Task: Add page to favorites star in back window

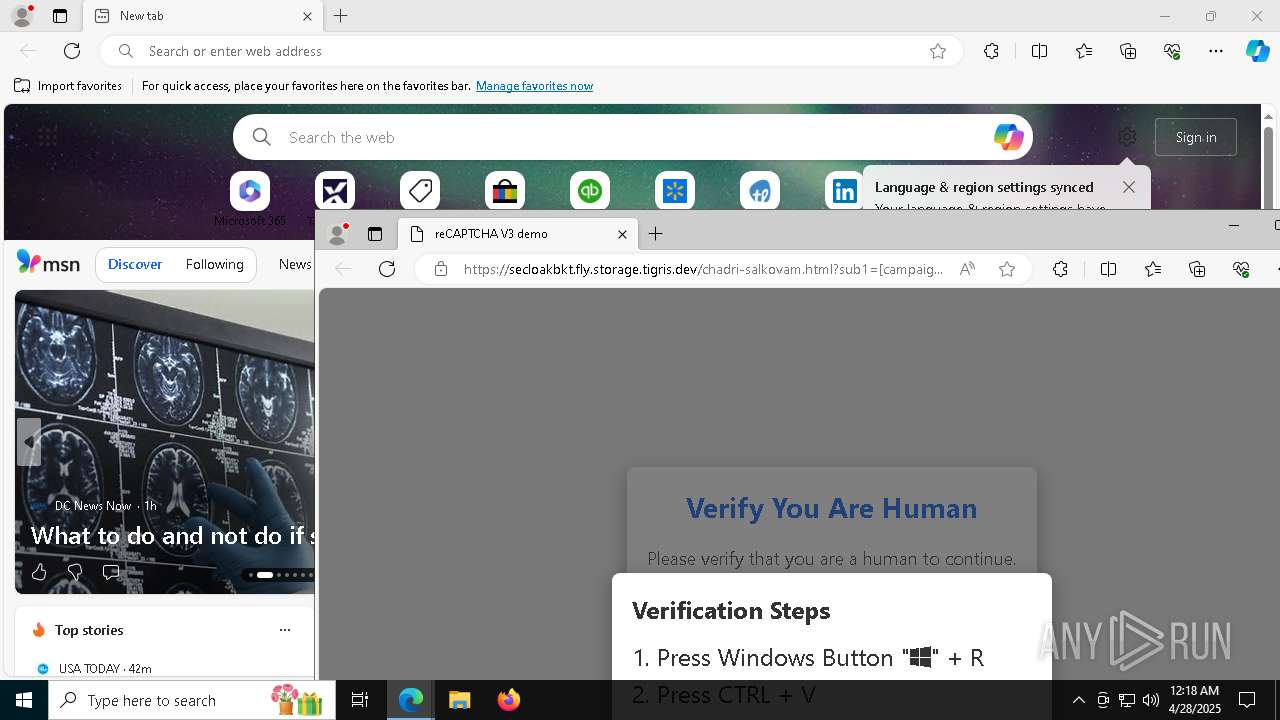Action: tap(938, 51)
